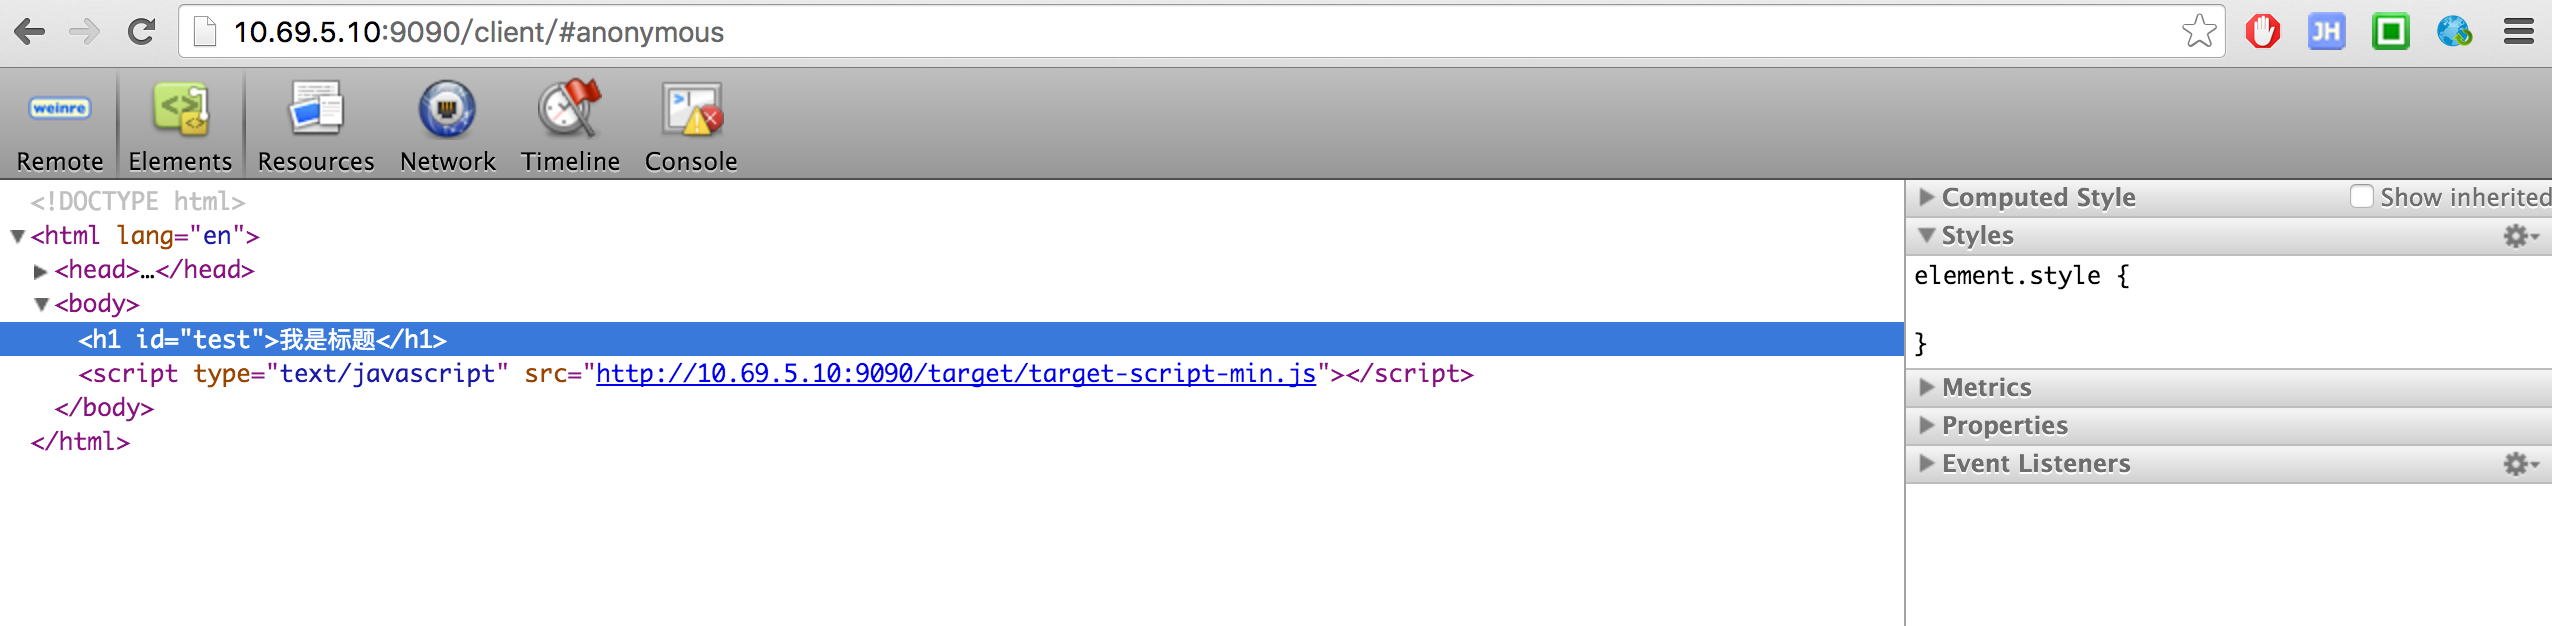The height and width of the screenshot is (626, 2552).
Task: Collapse the Styles section
Action: 1927,236
